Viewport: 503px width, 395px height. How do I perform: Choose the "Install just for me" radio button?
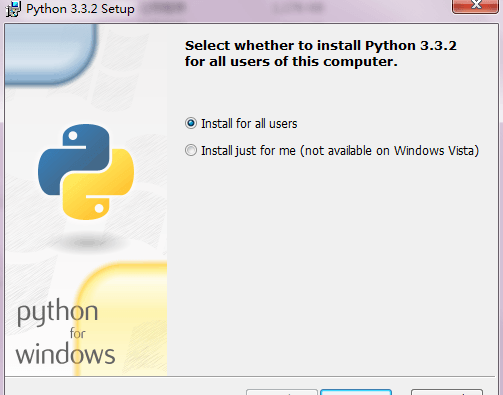click(191, 150)
